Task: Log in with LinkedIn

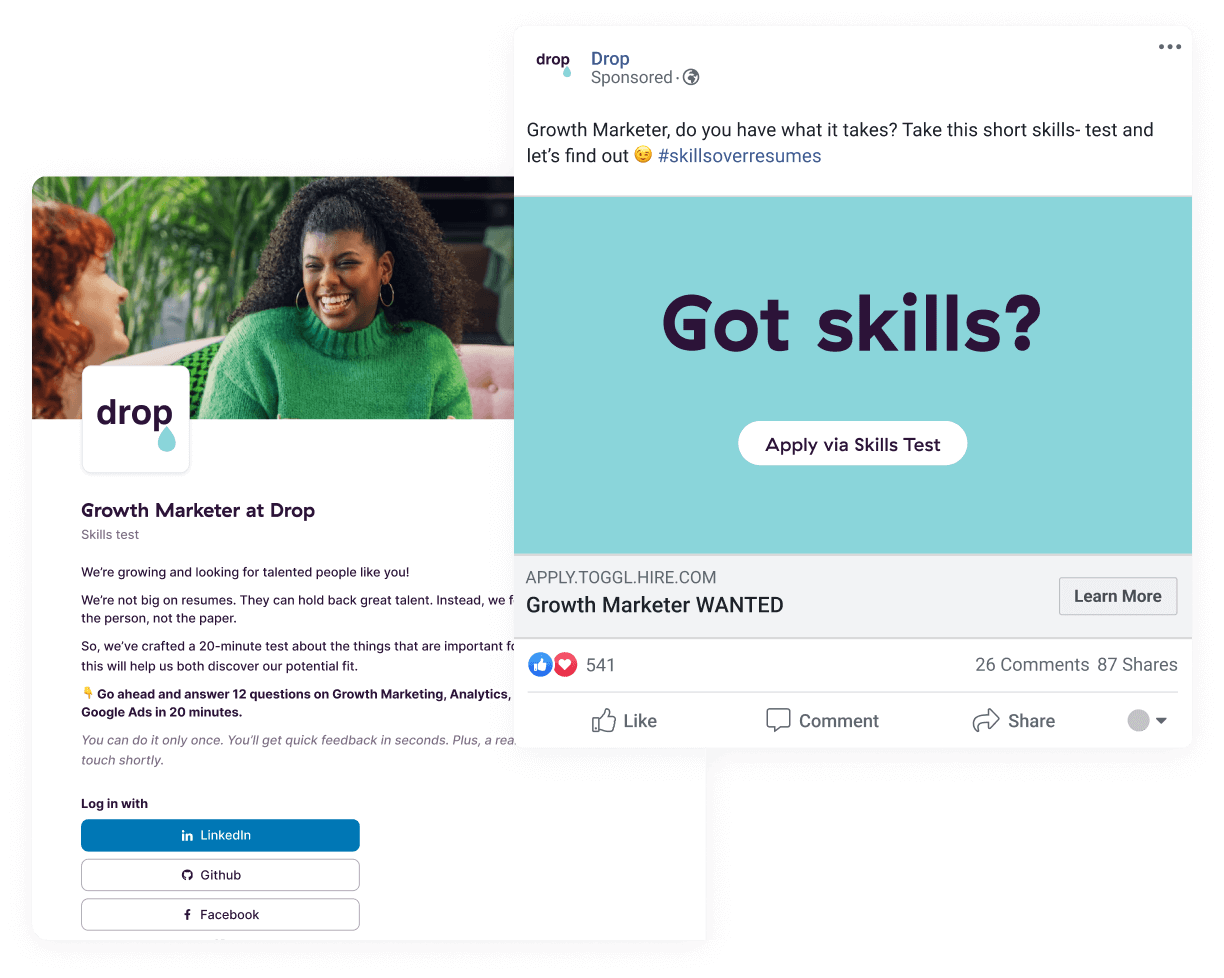Action: 220,835
